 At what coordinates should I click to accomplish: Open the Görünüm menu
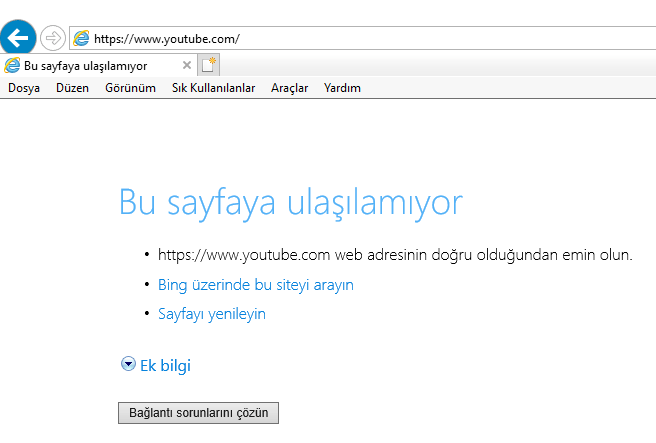click(130, 88)
